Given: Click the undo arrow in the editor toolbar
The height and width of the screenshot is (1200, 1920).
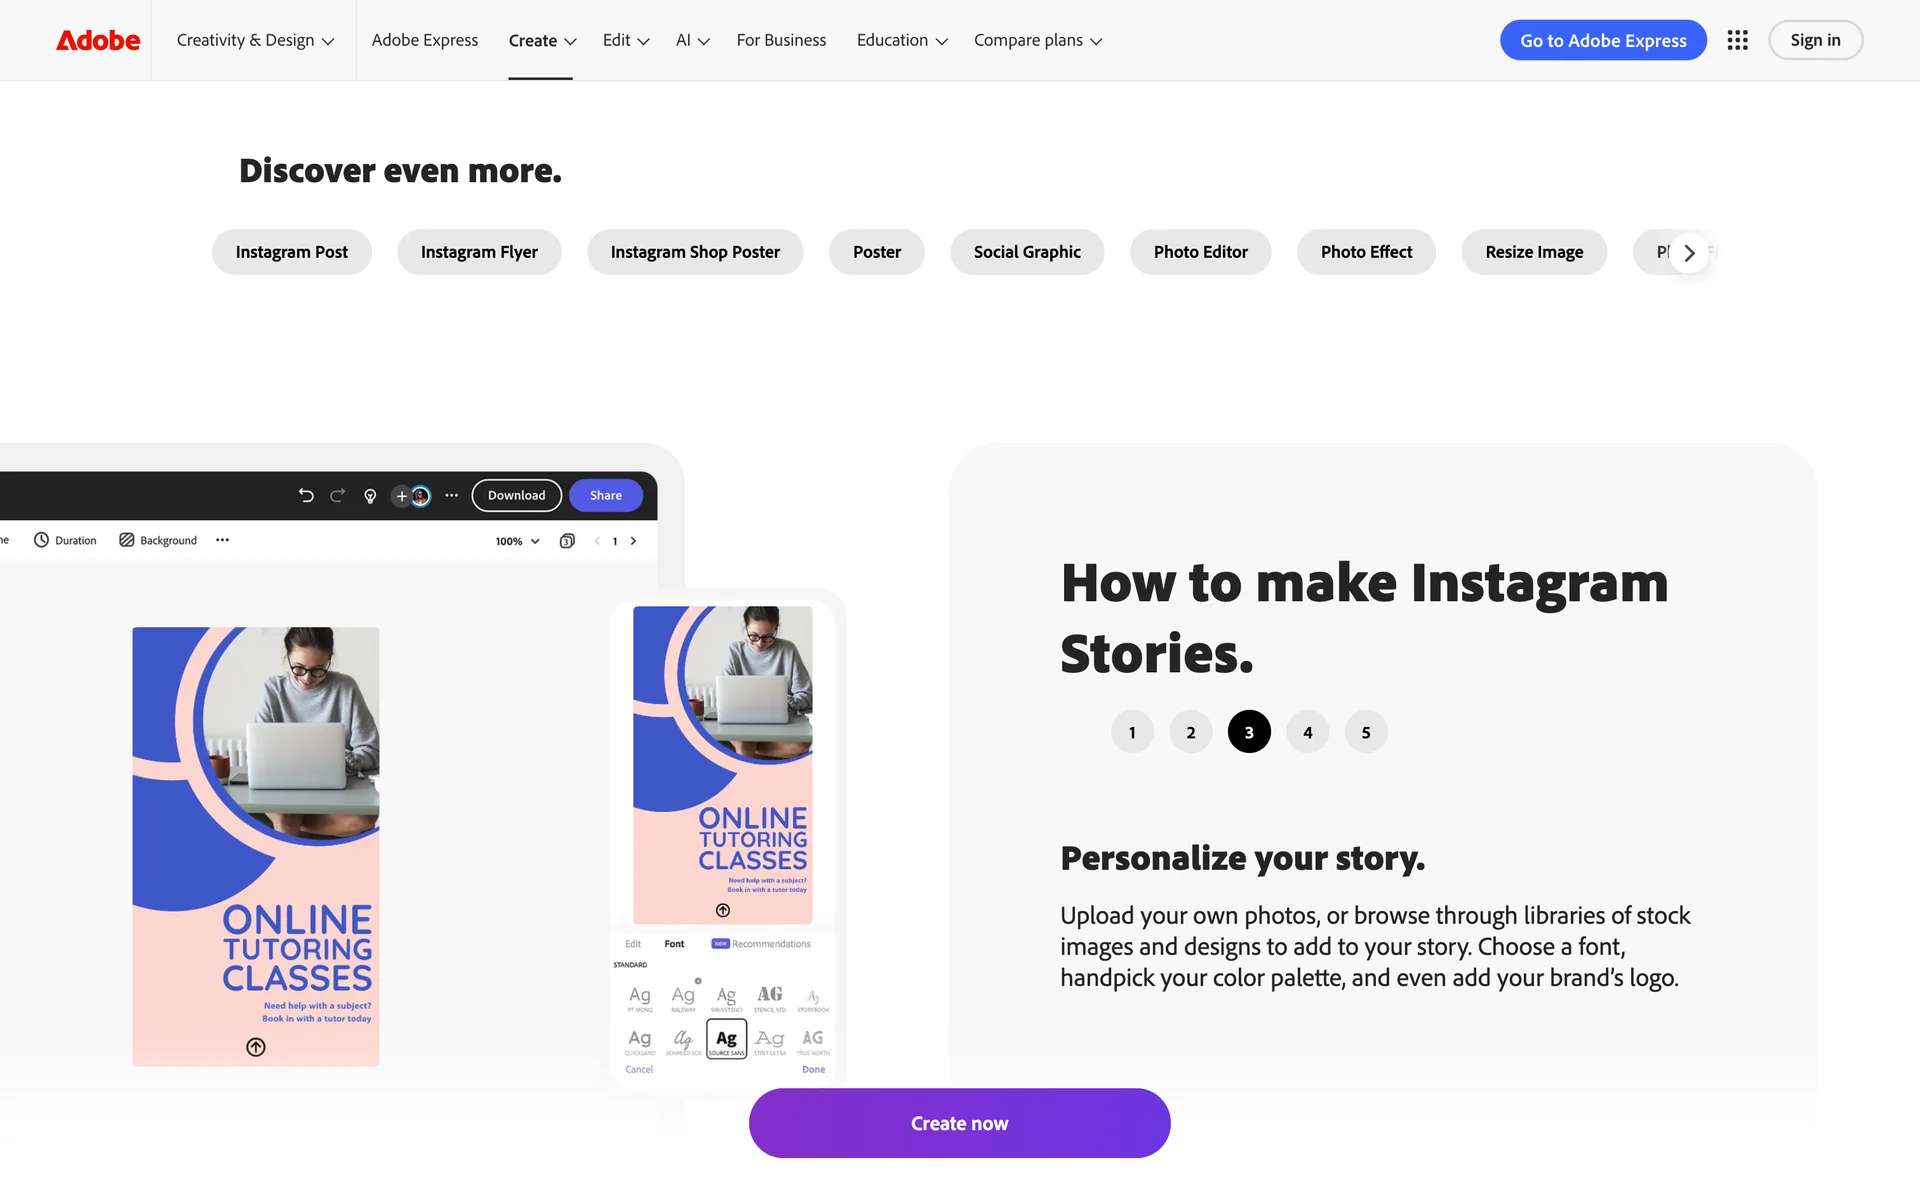Looking at the screenshot, I should pos(306,495).
